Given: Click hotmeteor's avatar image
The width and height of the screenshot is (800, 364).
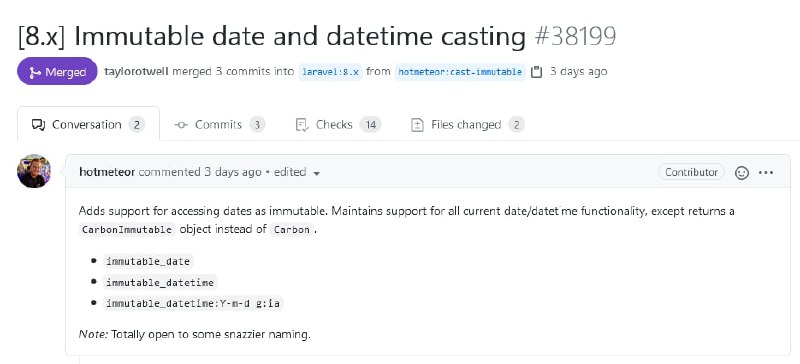Looking at the screenshot, I should click(34, 172).
